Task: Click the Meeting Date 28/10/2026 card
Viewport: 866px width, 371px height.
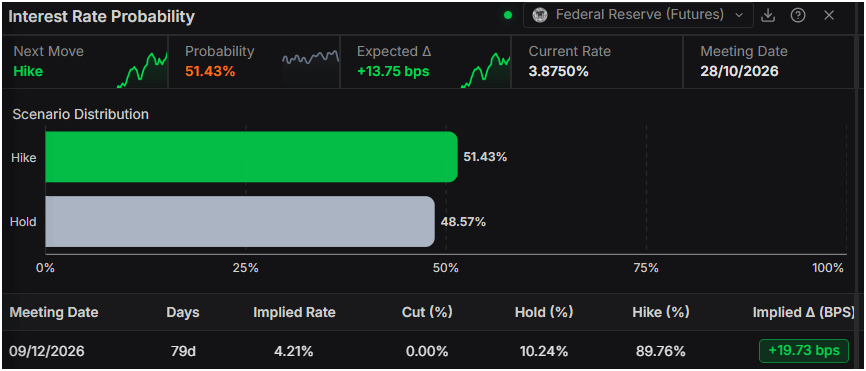Action: click(x=769, y=61)
